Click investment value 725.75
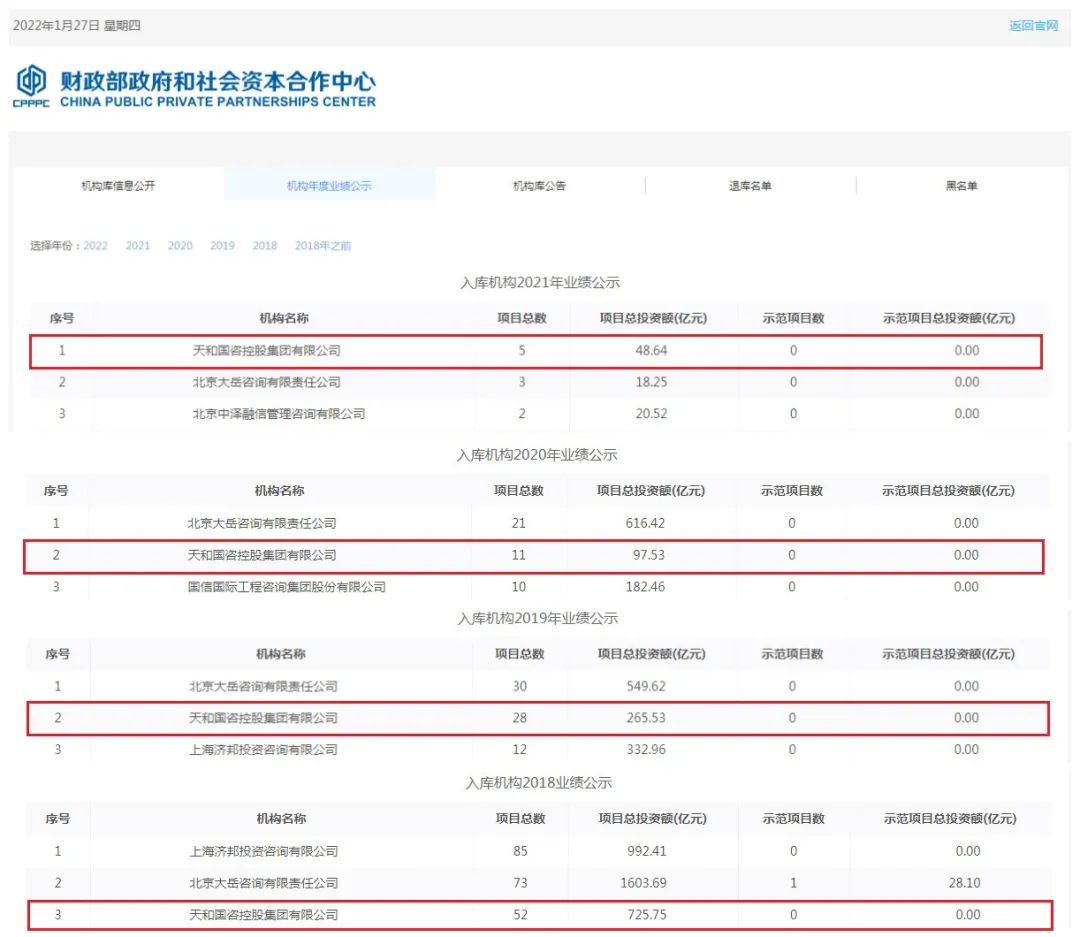The width and height of the screenshot is (1080, 937). (x=647, y=915)
